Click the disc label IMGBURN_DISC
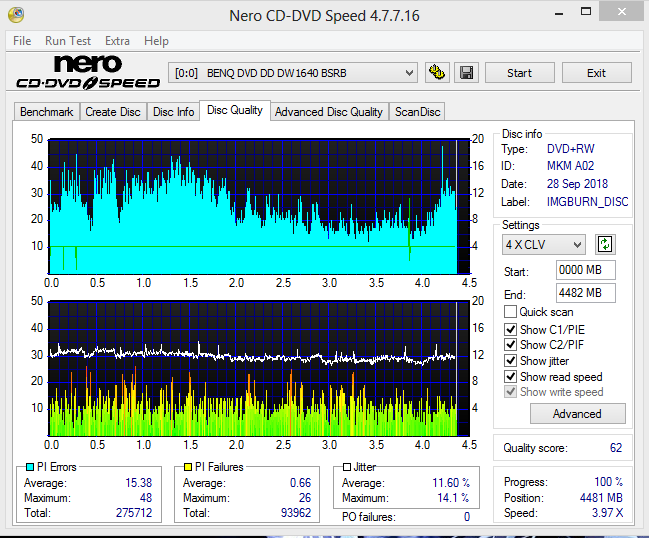The width and height of the screenshot is (649, 538). [587, 202]
